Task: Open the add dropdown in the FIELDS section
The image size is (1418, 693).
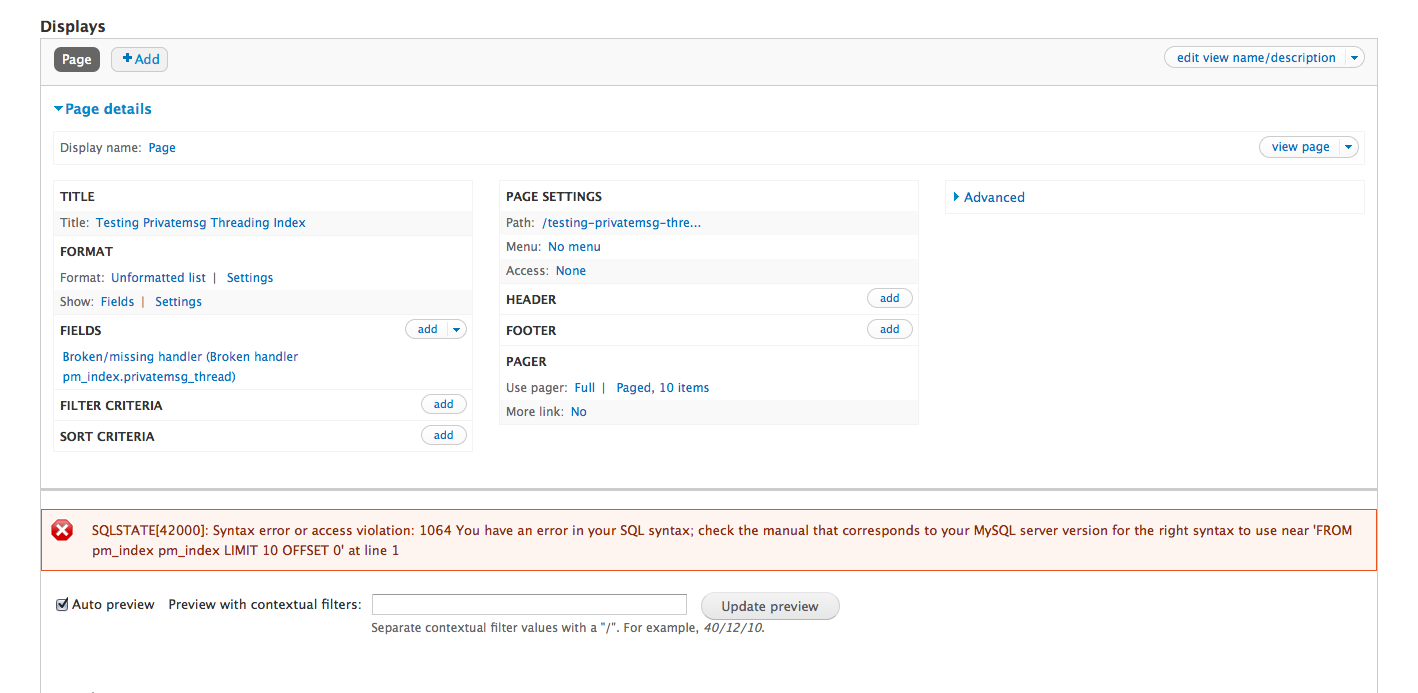Action: (456, 328)
